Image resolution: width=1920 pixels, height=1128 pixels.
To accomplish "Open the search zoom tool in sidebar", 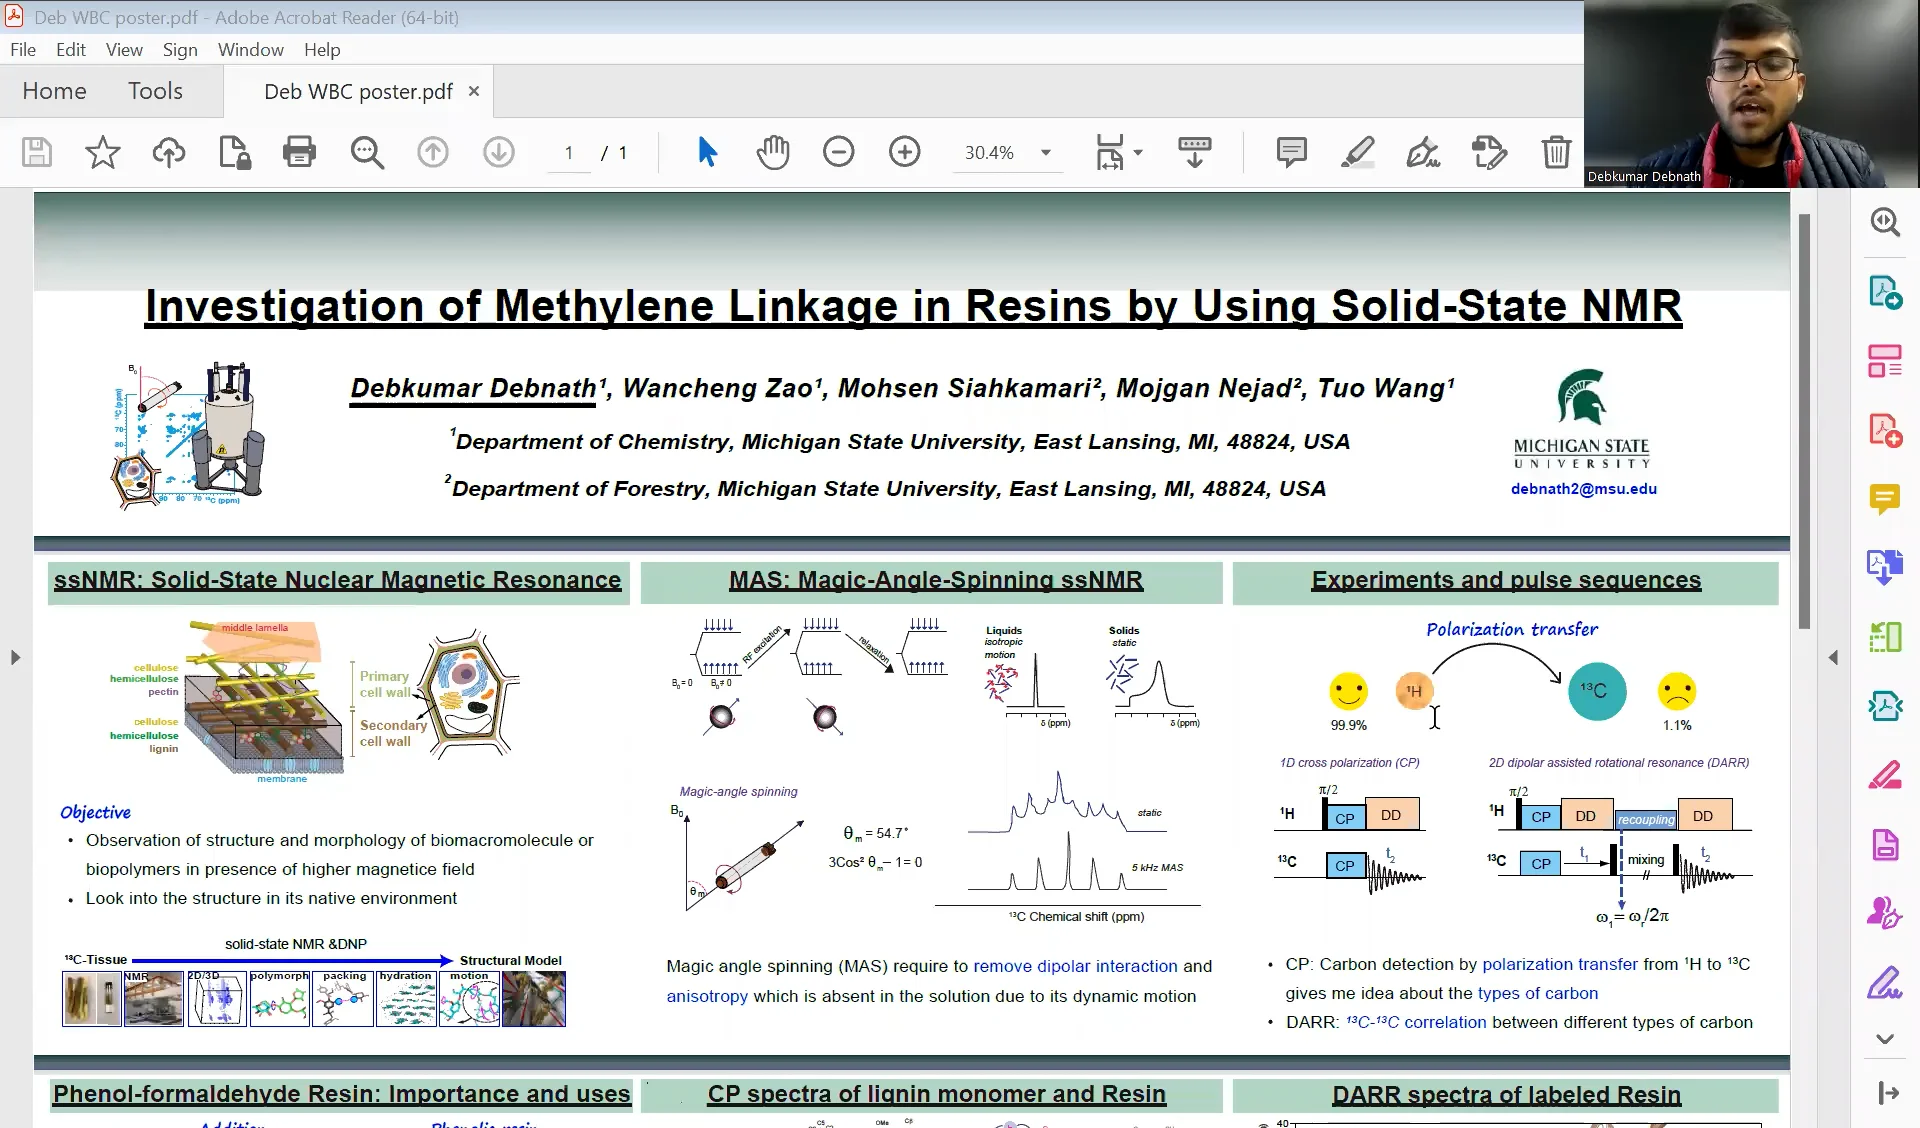I will (1885, 222).
